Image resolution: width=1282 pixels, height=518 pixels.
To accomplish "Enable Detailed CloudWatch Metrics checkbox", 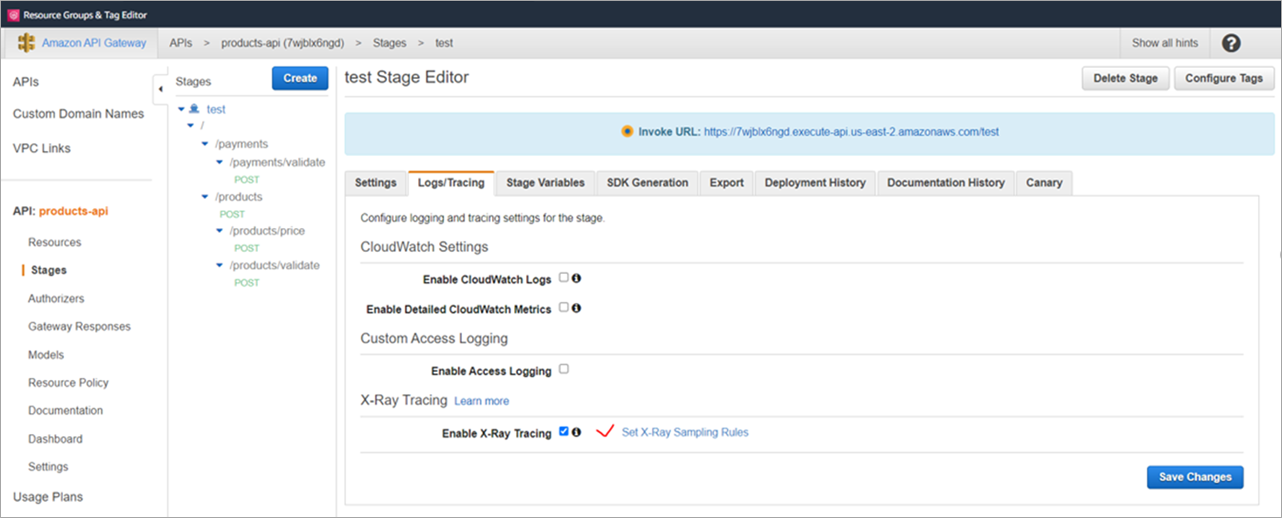I will click(564, 308).
